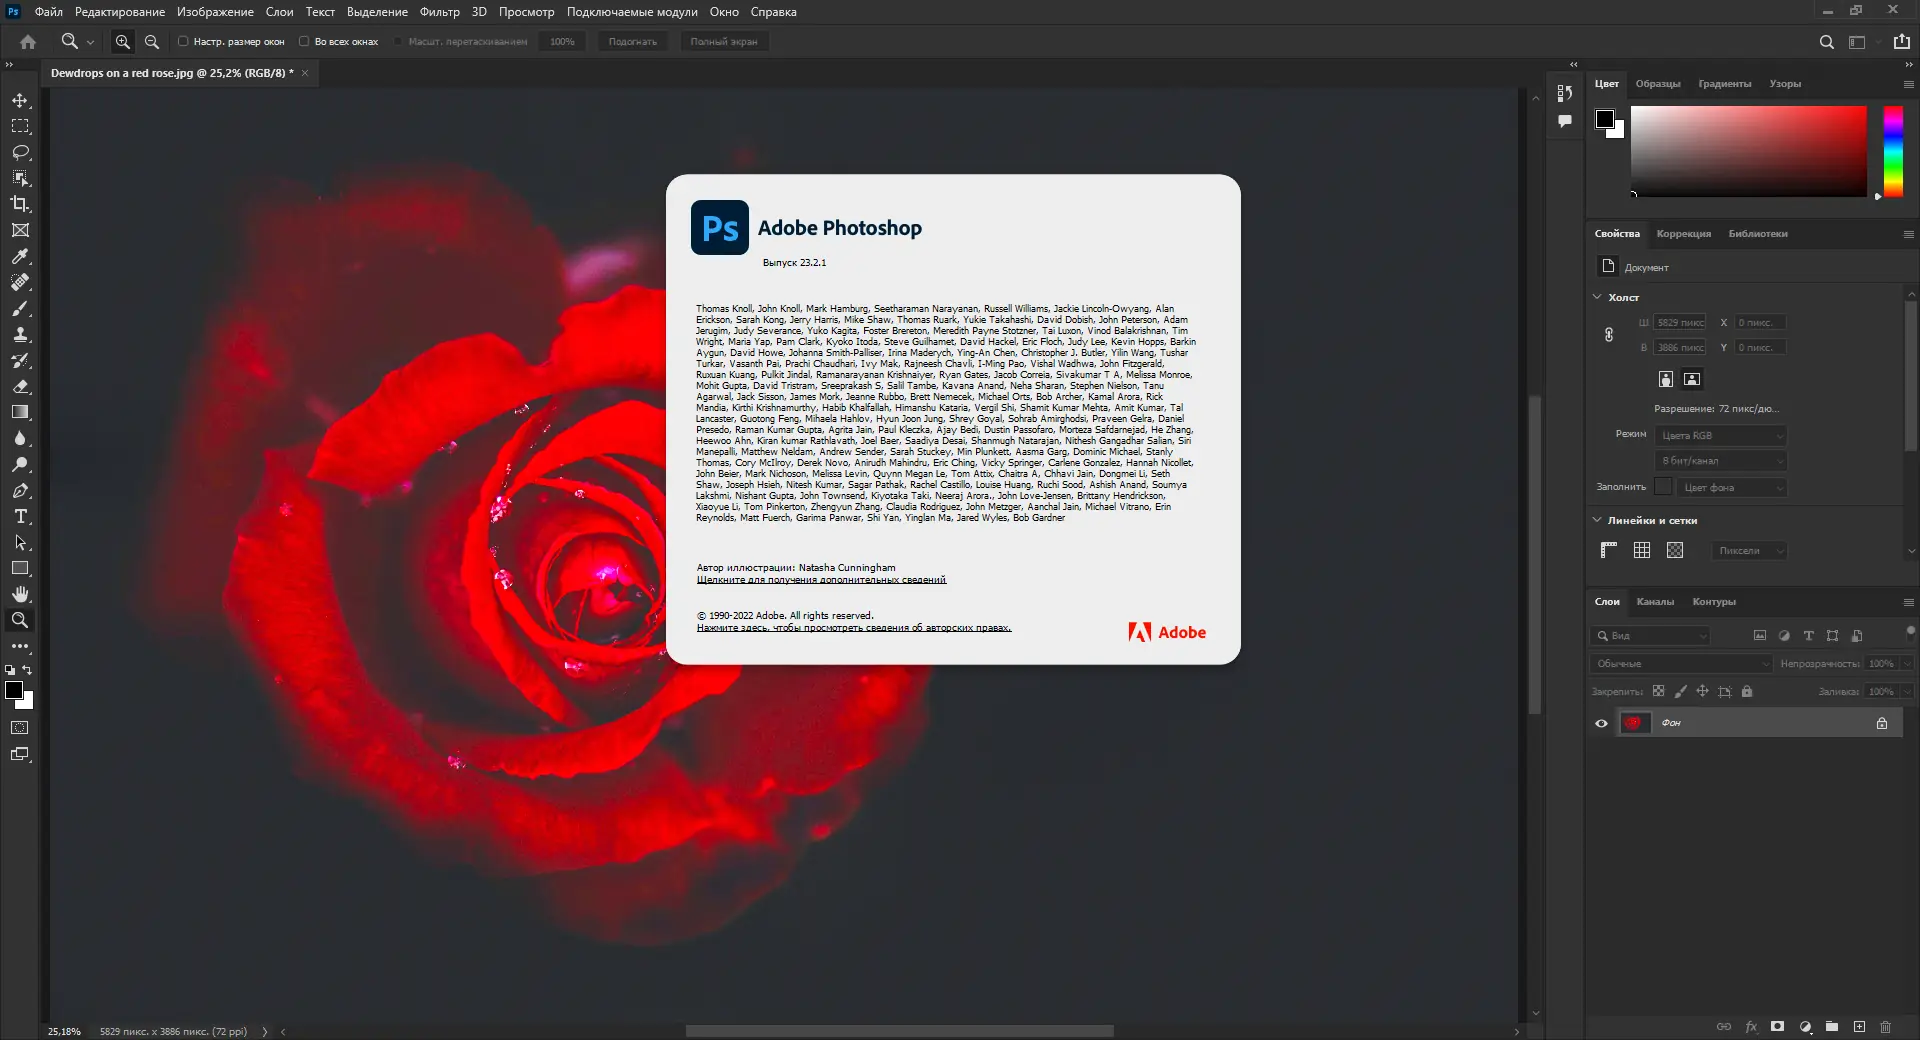The height and width of the screenshot is (1040, 1920).
Task: Select the Healing Brush tool
Action: click(20, 282)
